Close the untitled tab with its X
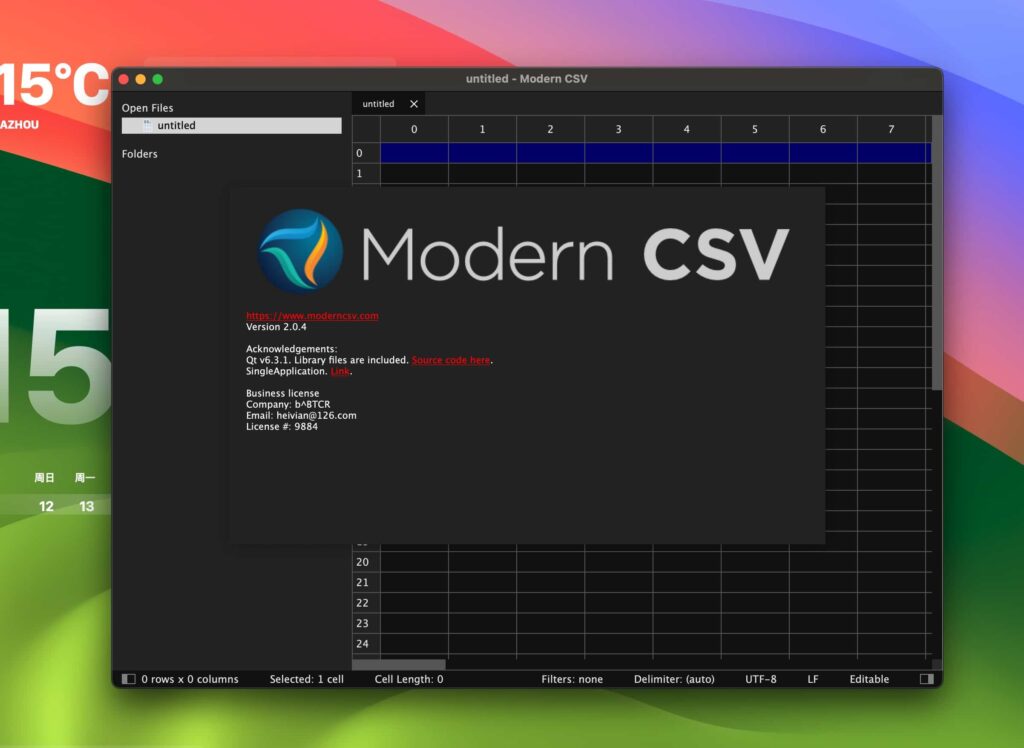1024x748 pixels. [413, 103]
